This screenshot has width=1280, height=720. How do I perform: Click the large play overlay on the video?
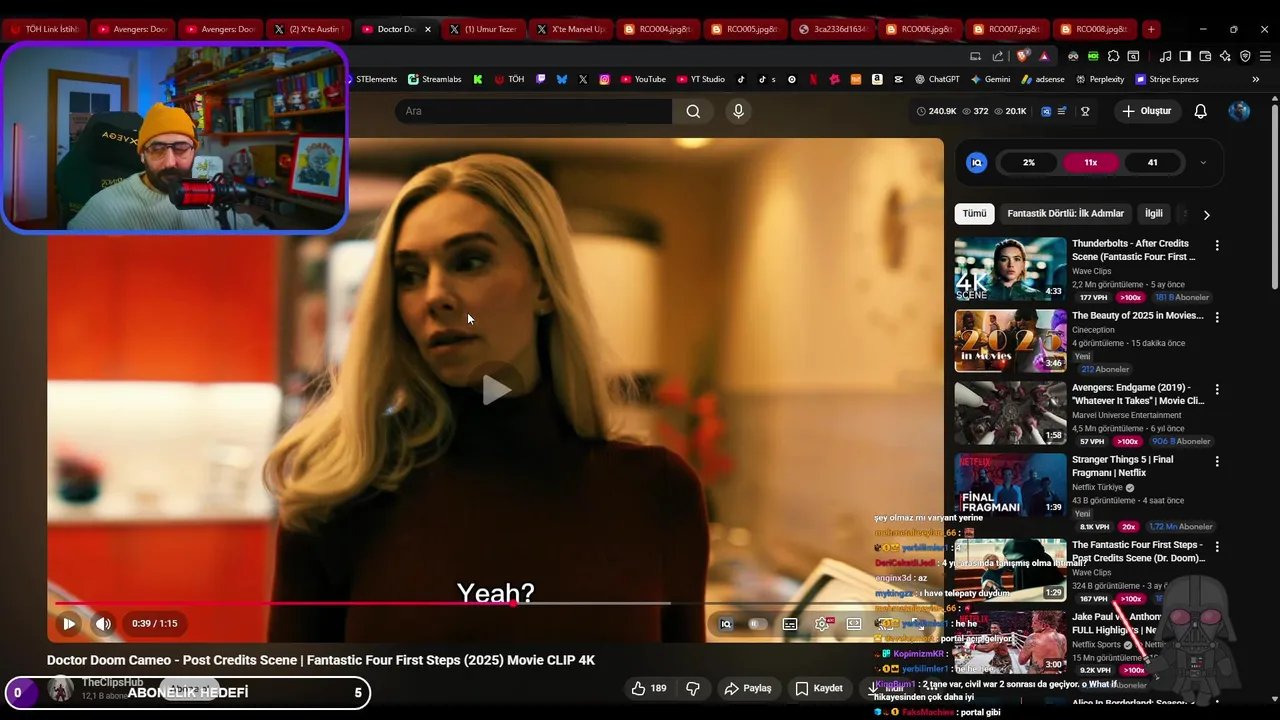[496, 390]
